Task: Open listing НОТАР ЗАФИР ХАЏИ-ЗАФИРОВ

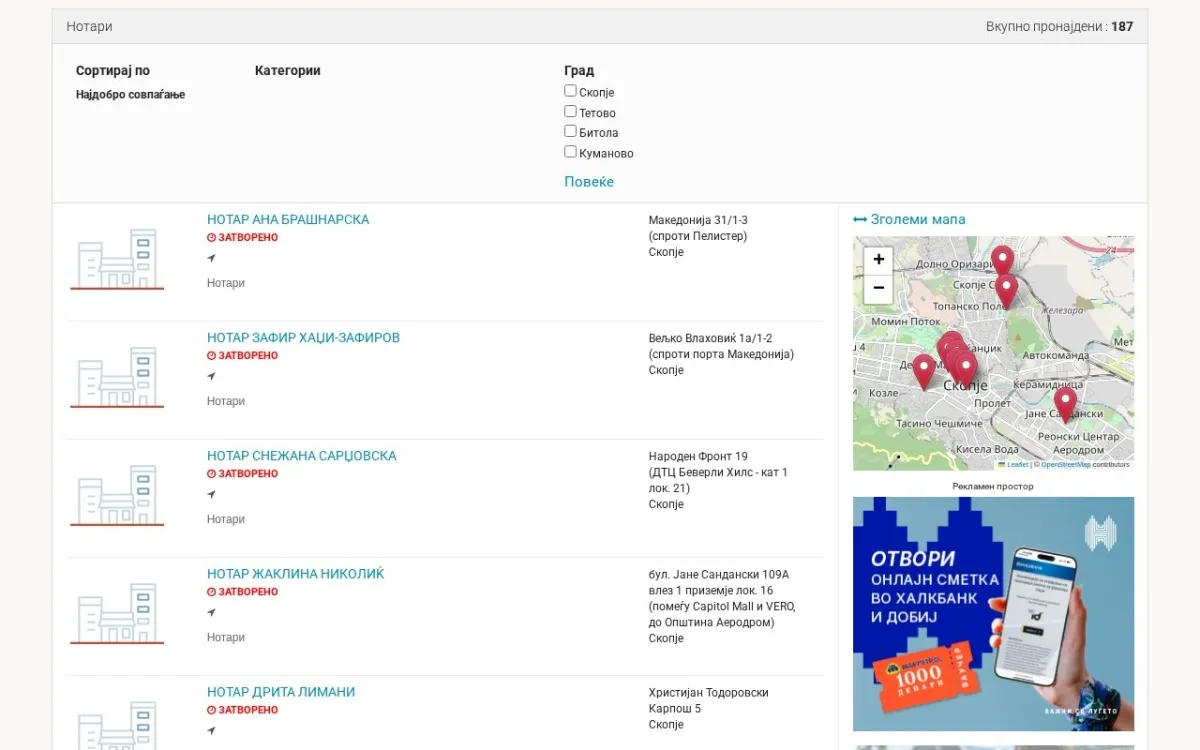Action: (303, 338)
